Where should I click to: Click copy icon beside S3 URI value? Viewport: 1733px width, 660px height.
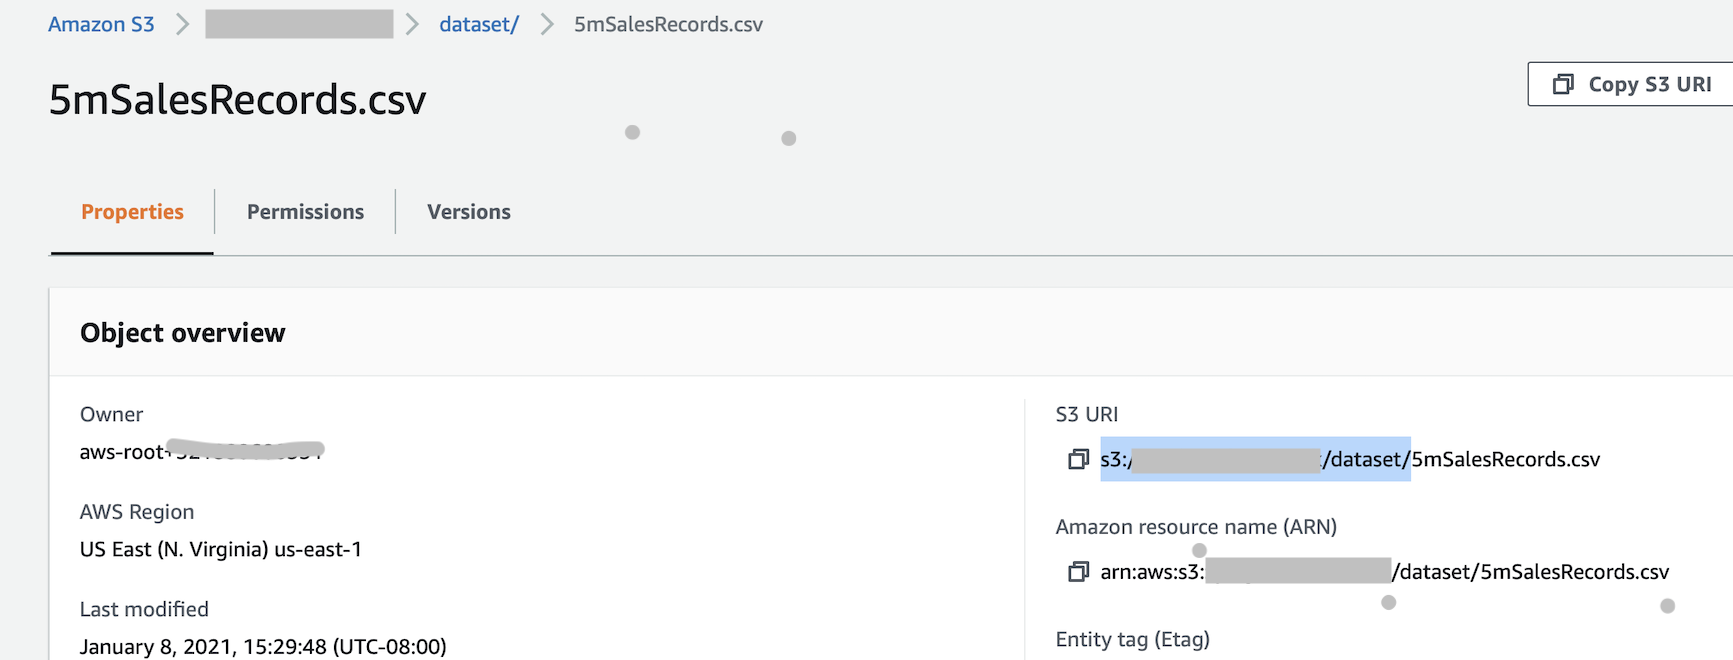coord(1078,459)
